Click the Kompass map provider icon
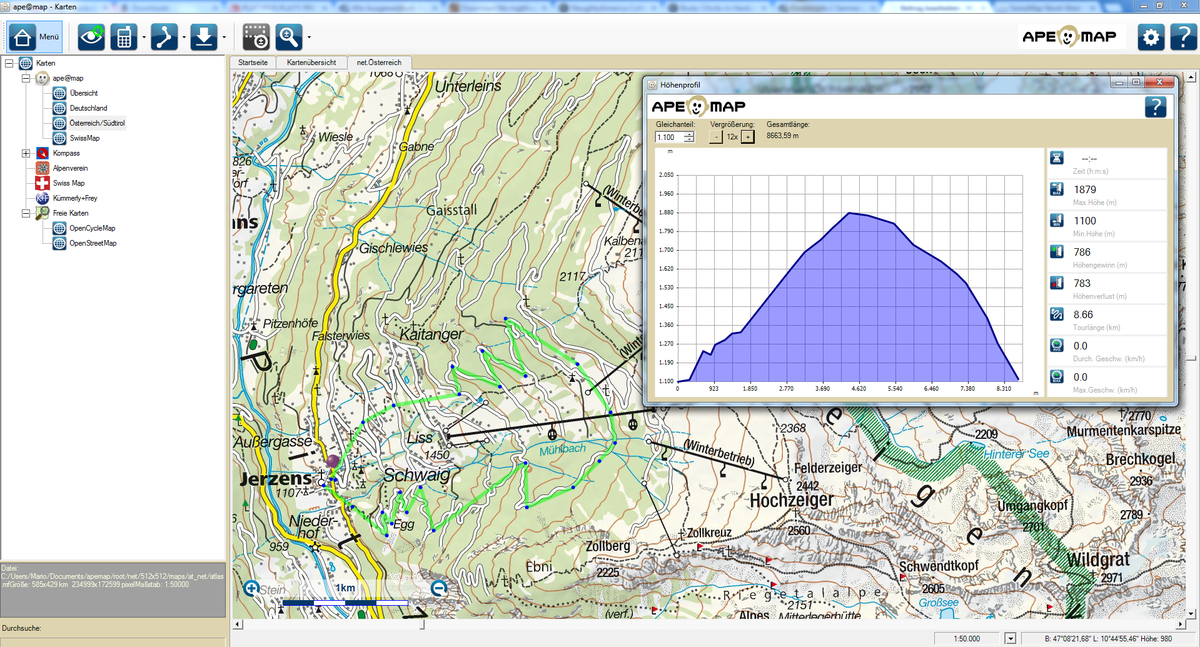 pos(42,153)
